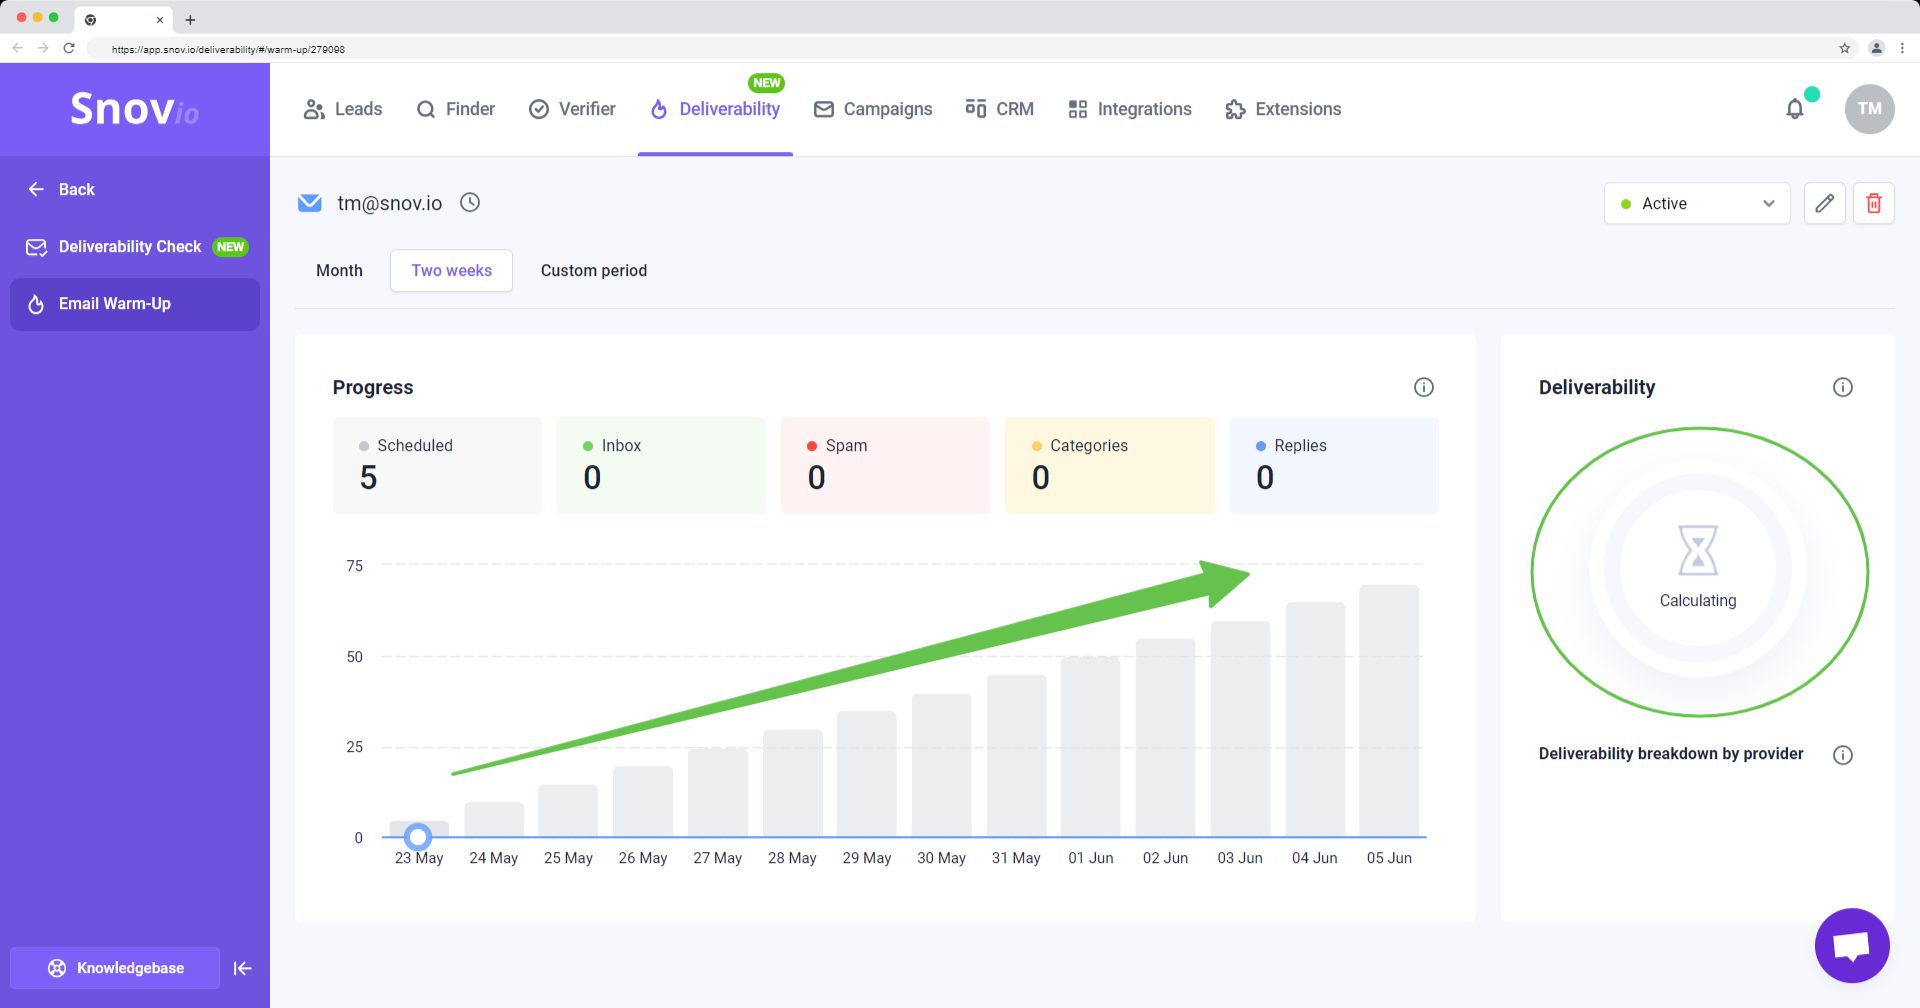Click the clock icon beside tm@snov.io
1920x1008 pixels.
tap(470, 203)
